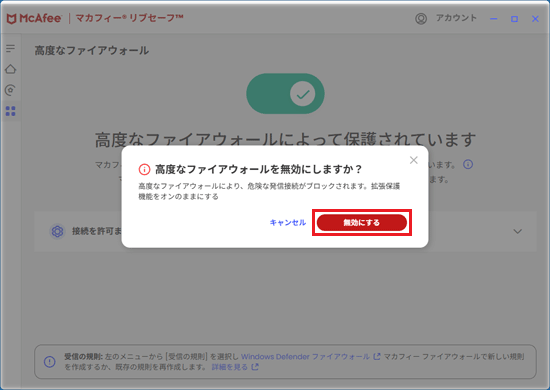This screenshot has height=390, width=550.
Task: Close the firewall disable dialog with X
Action: [x=414, y=160]
